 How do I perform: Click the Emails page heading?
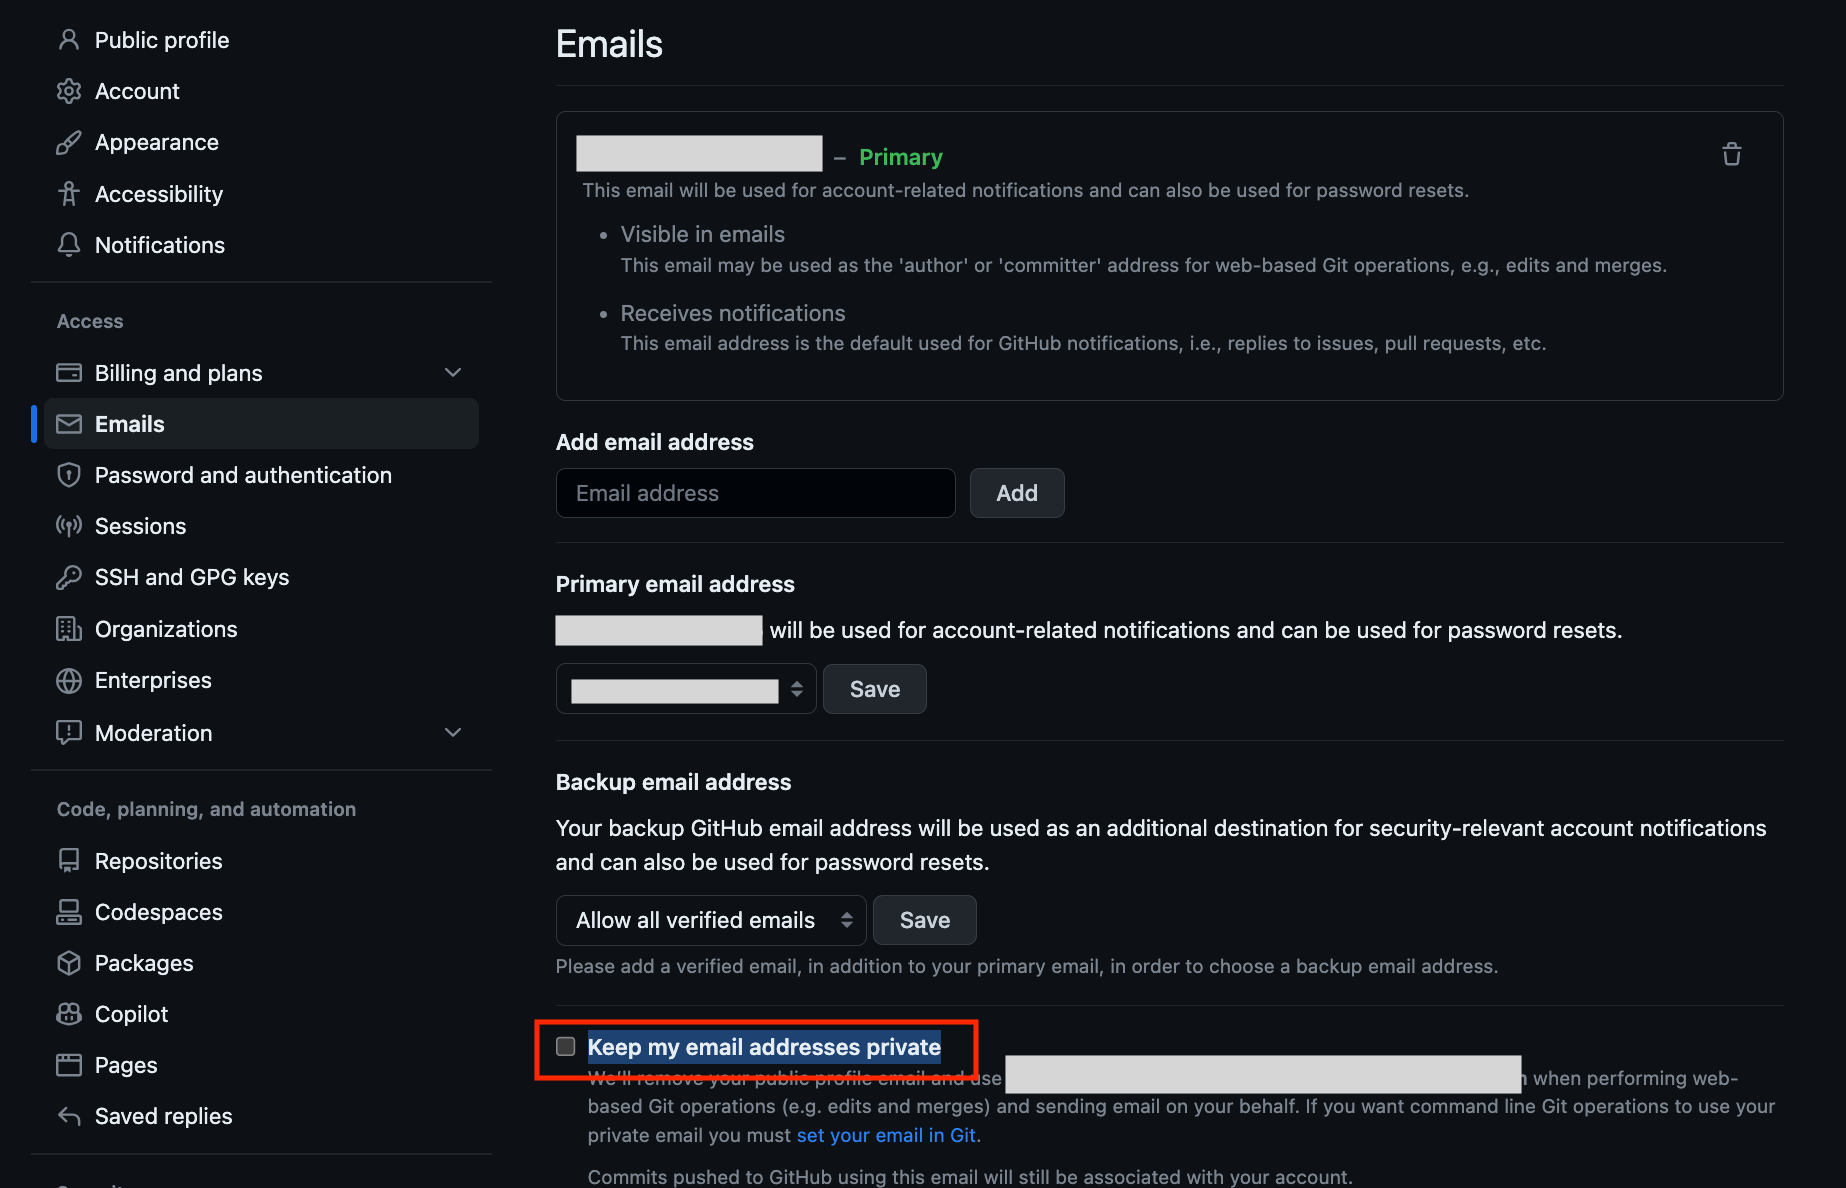(x=609, y=44)
